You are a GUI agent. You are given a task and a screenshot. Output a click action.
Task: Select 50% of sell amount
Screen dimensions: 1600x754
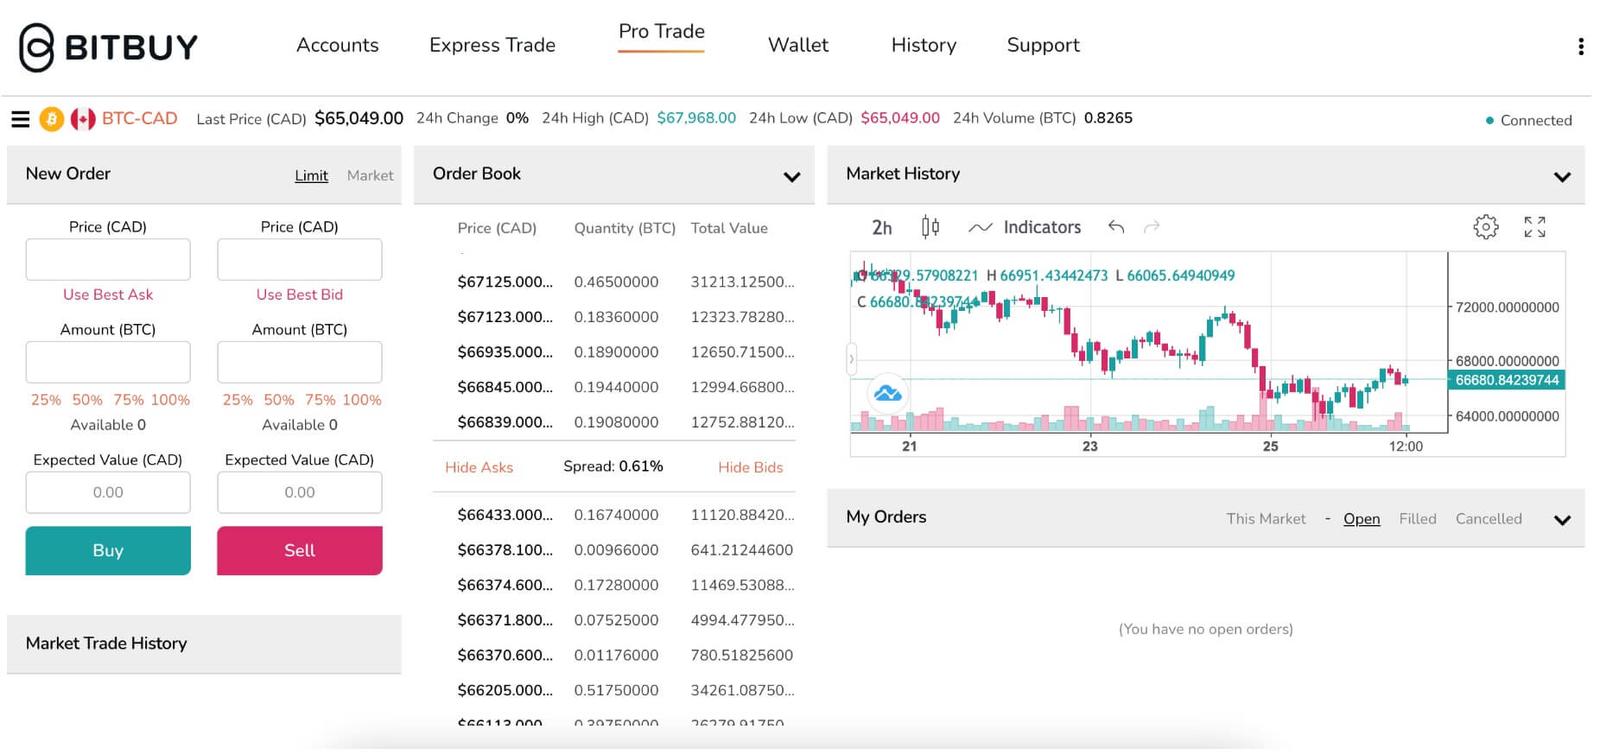[x=279, y=399]
